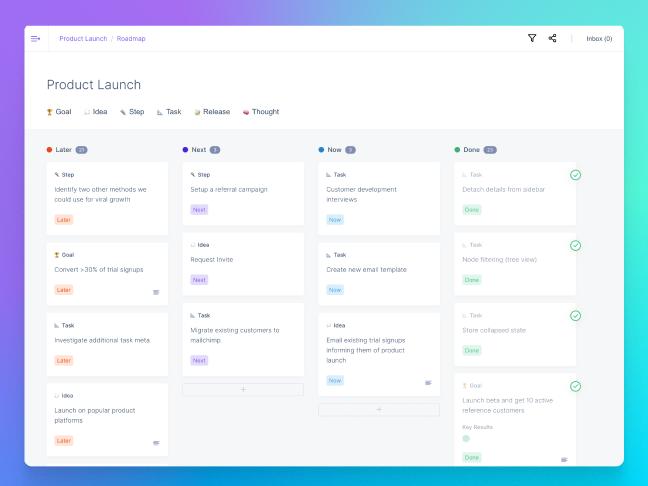Select the Thought type filter
Image resolution: width=648 pixels, height=486 pixels.
tap(261, 112)
